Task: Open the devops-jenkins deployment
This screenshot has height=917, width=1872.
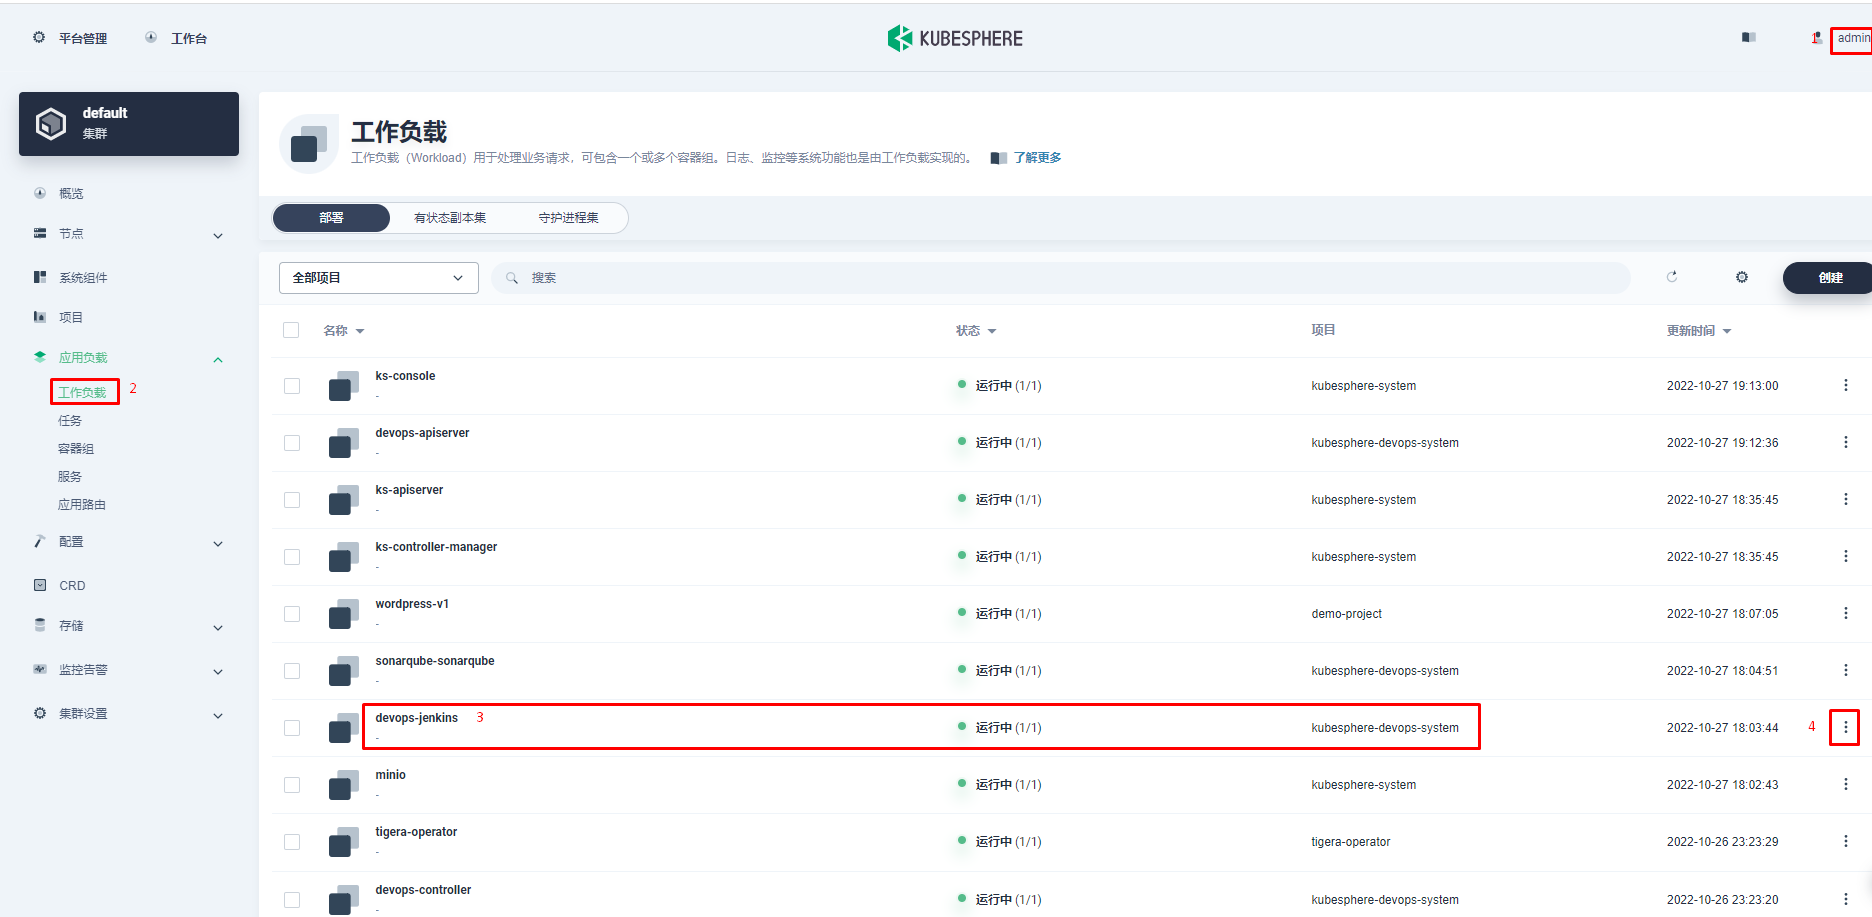Action: point(416,718)
